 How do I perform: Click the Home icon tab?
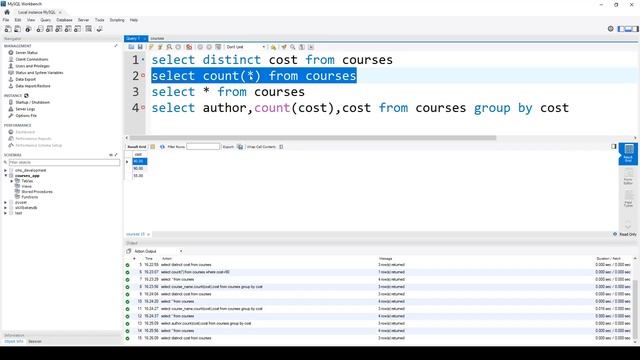[7, 12]
